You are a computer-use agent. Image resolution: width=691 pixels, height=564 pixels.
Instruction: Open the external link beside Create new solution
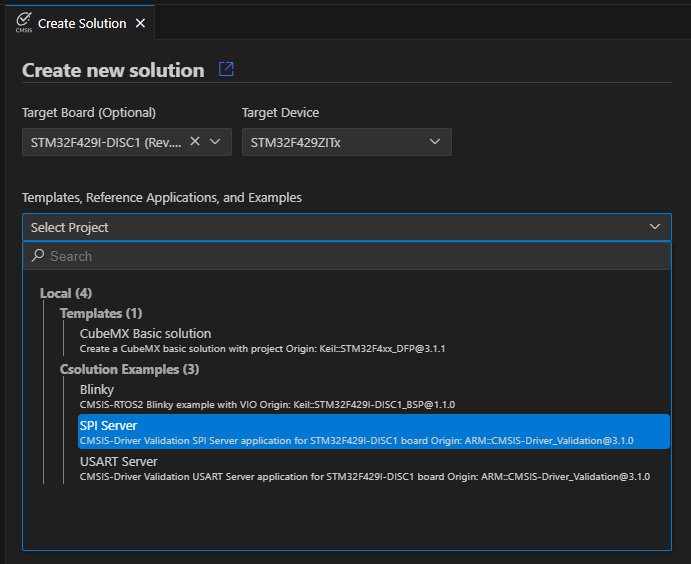tap(226, 69)
